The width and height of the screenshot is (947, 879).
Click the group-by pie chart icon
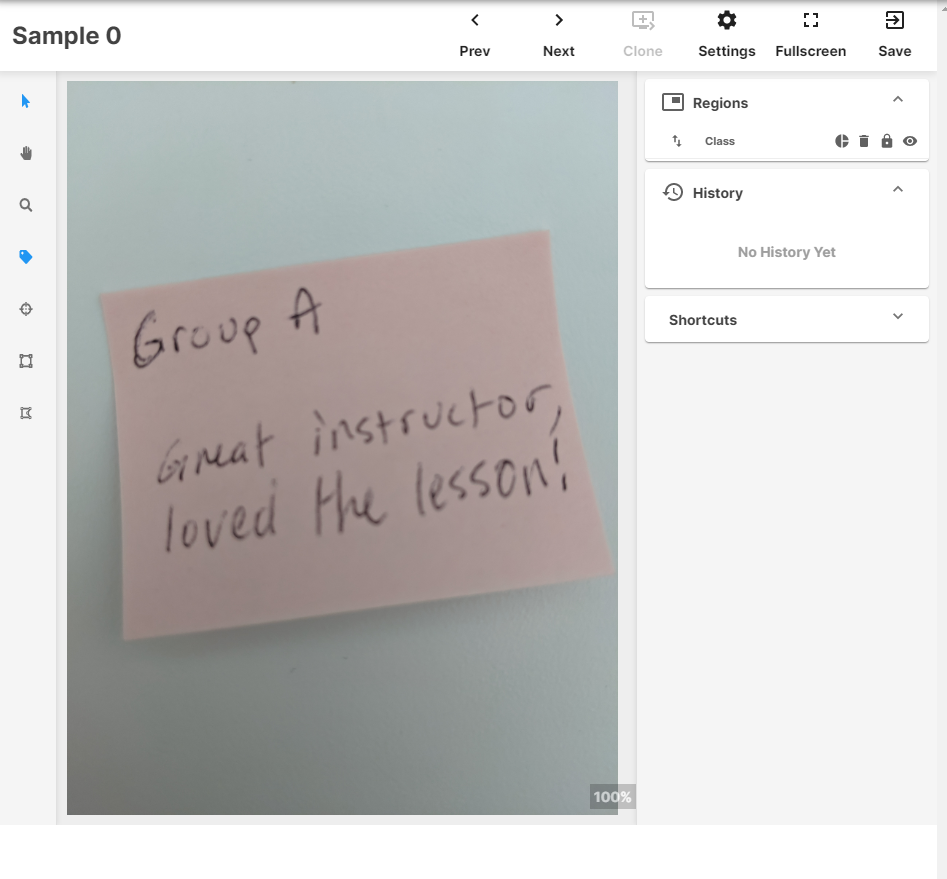tap(841, 141)
